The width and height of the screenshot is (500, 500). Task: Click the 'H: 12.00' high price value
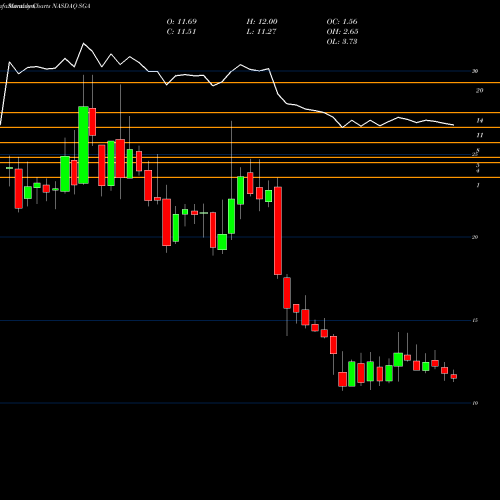[262, 22]
